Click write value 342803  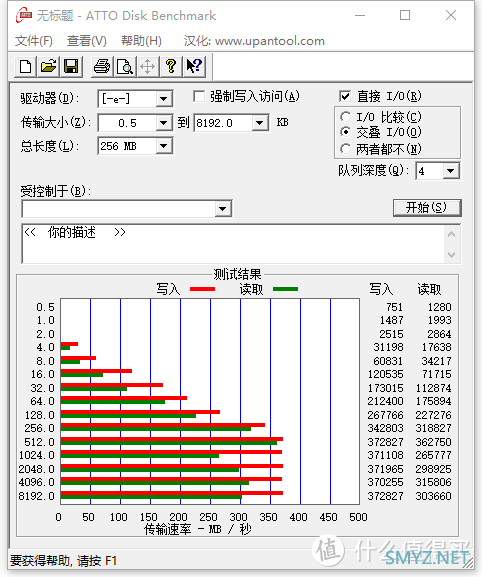pyautogui.click(x=385, y=428)
